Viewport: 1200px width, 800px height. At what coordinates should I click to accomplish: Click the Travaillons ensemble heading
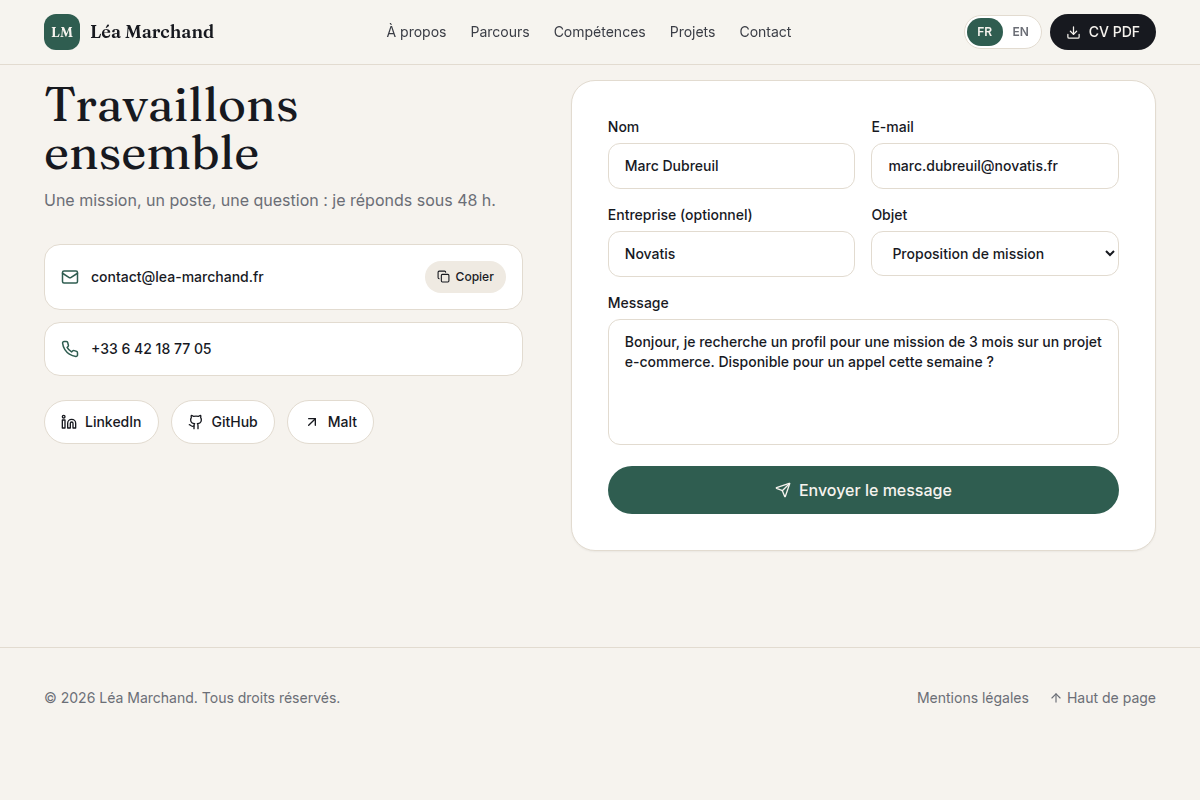click(x=171, y=129)
